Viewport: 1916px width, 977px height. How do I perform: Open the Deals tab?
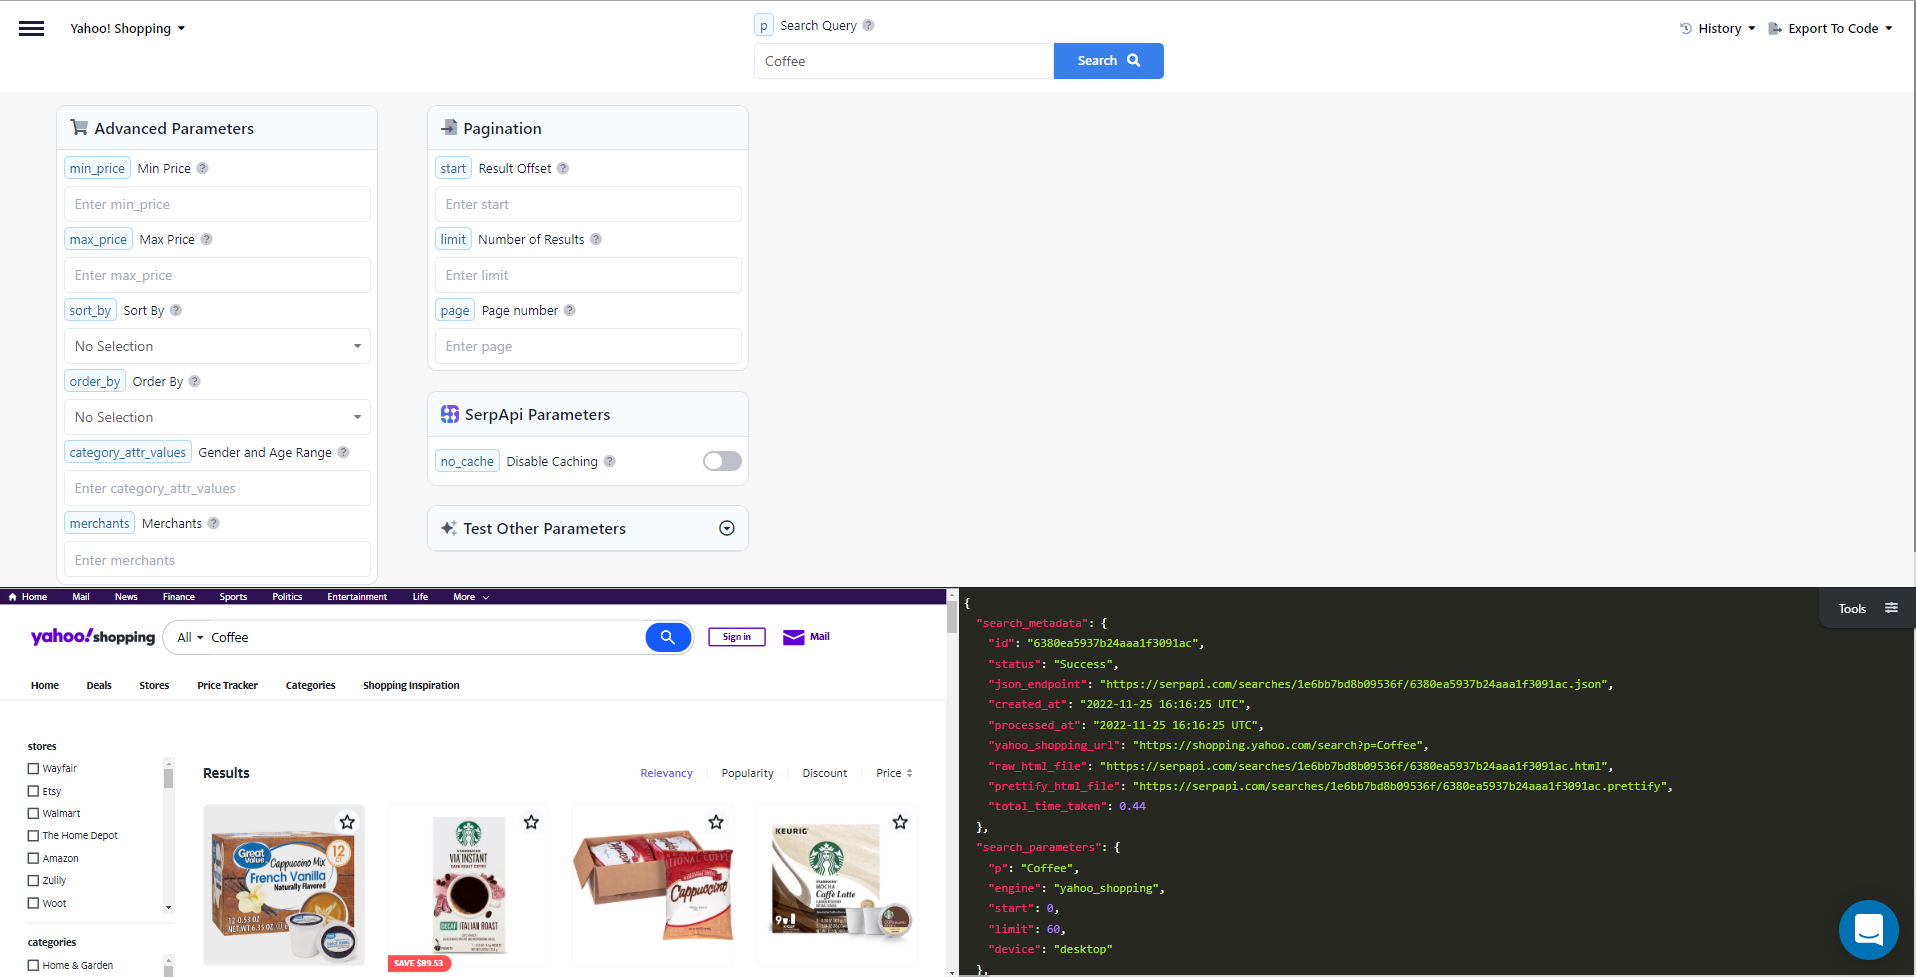(x=99, y=685)
